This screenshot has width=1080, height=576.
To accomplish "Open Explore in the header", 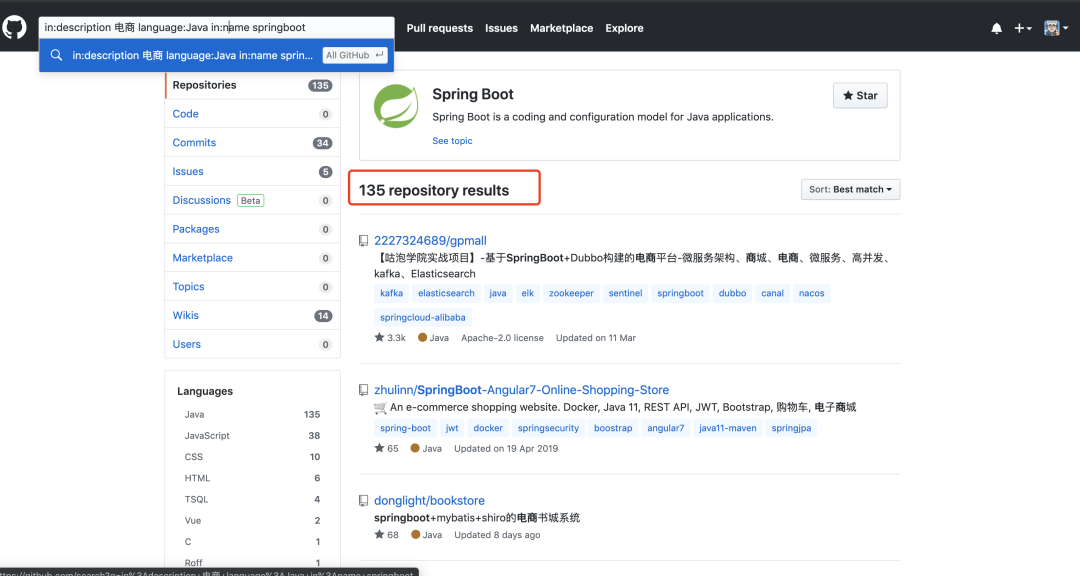I will tap(625, 28).
